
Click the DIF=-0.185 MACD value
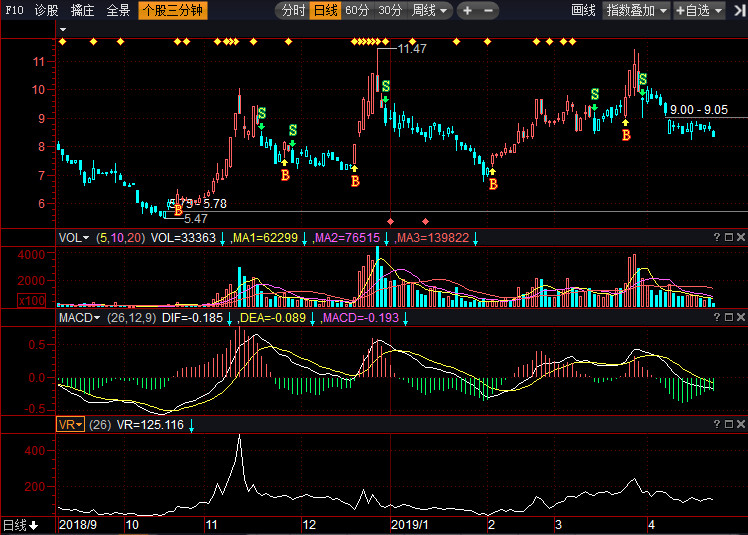(192, 318)
